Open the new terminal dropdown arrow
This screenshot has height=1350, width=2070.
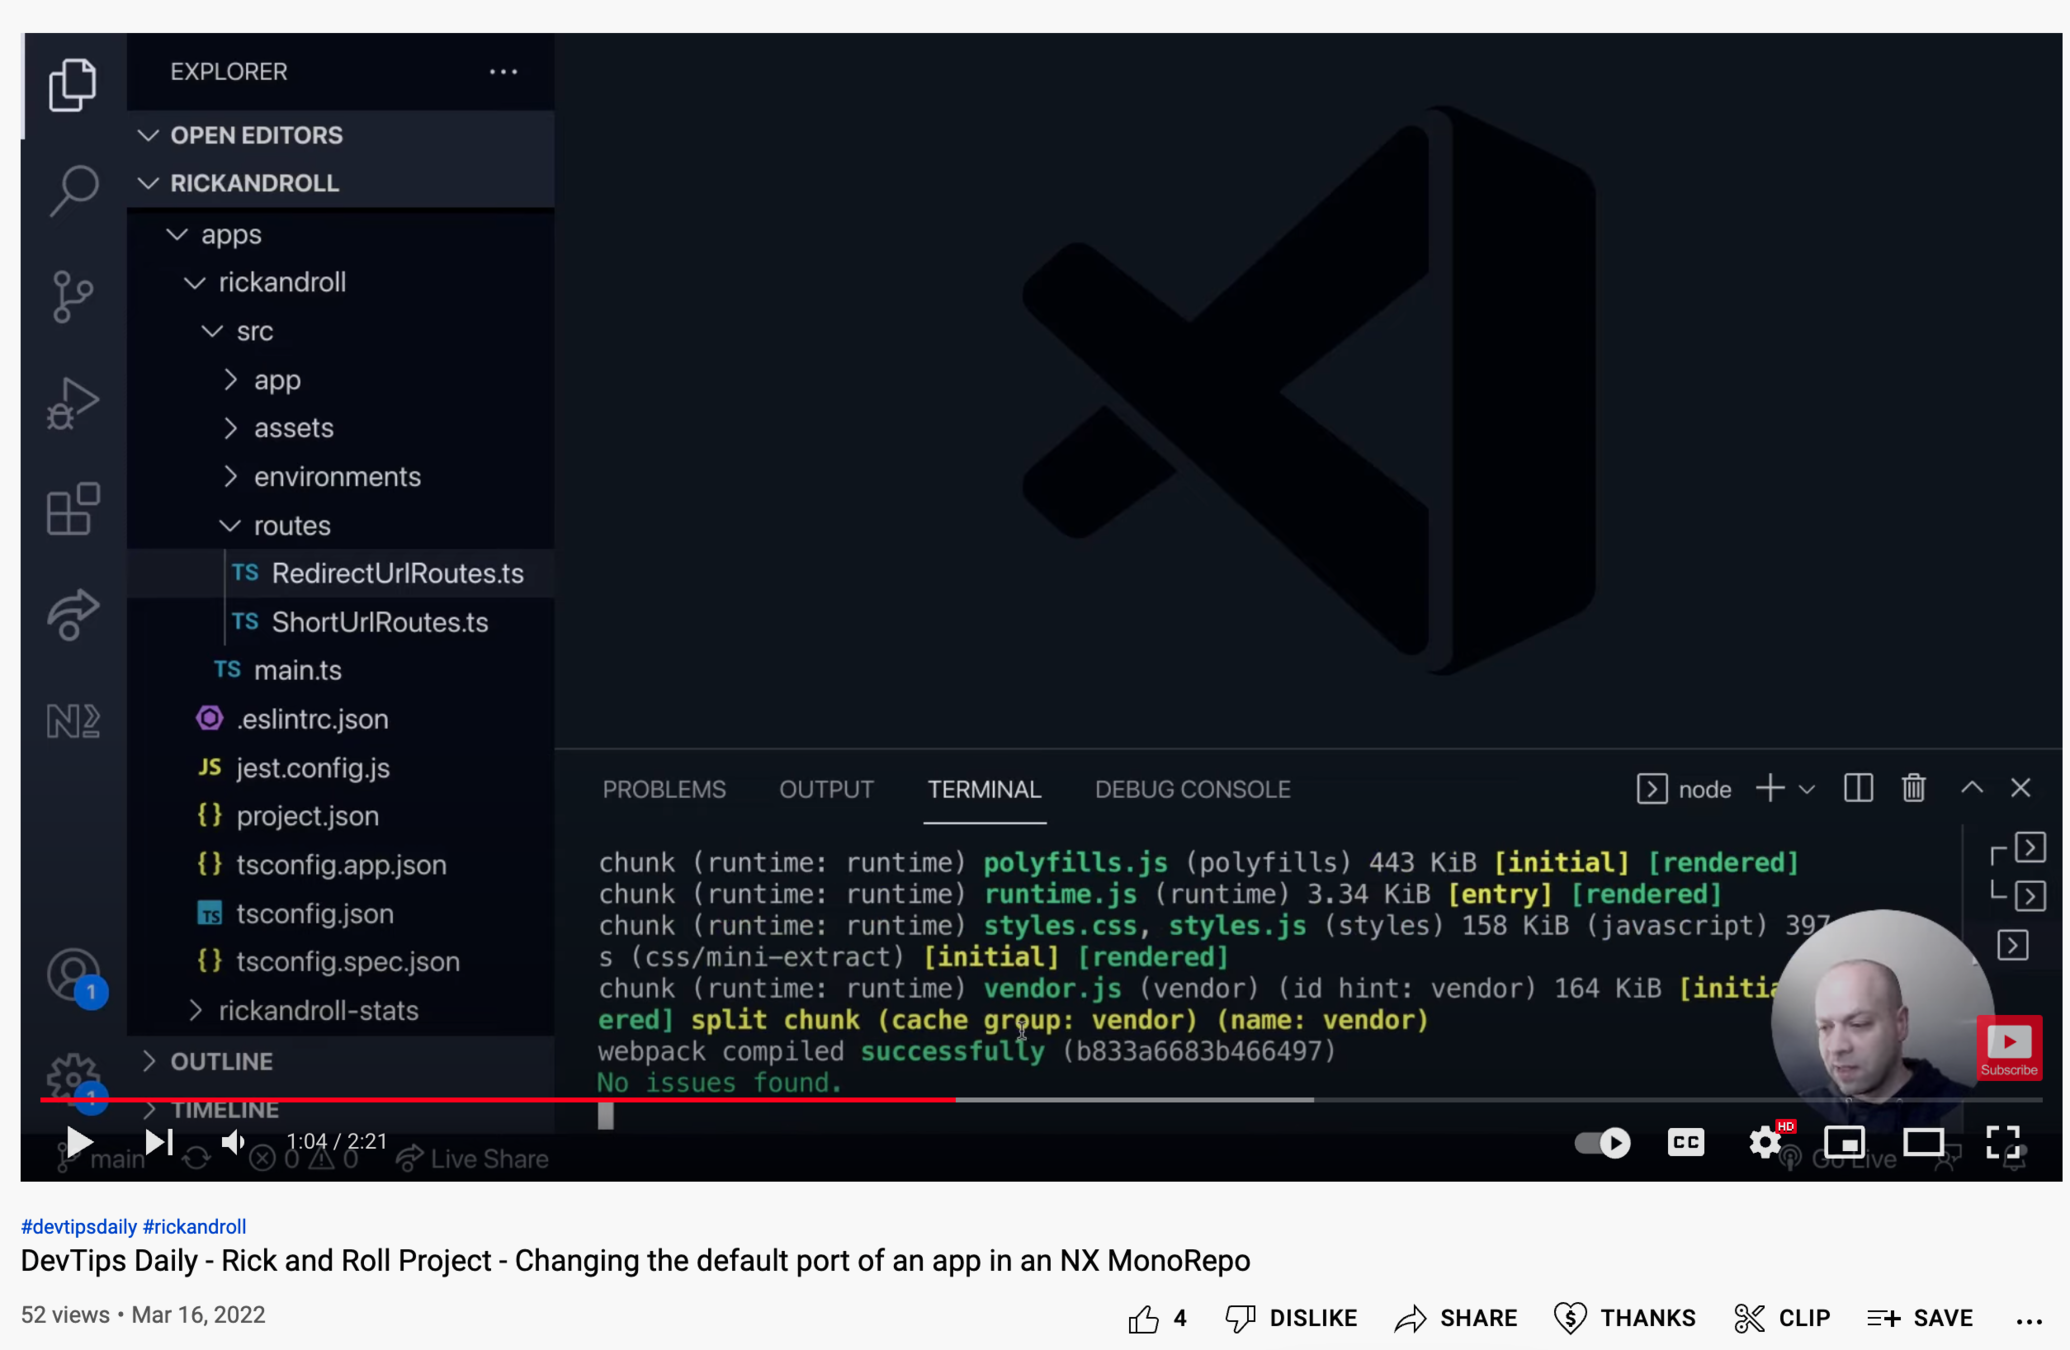(1807, 789)
